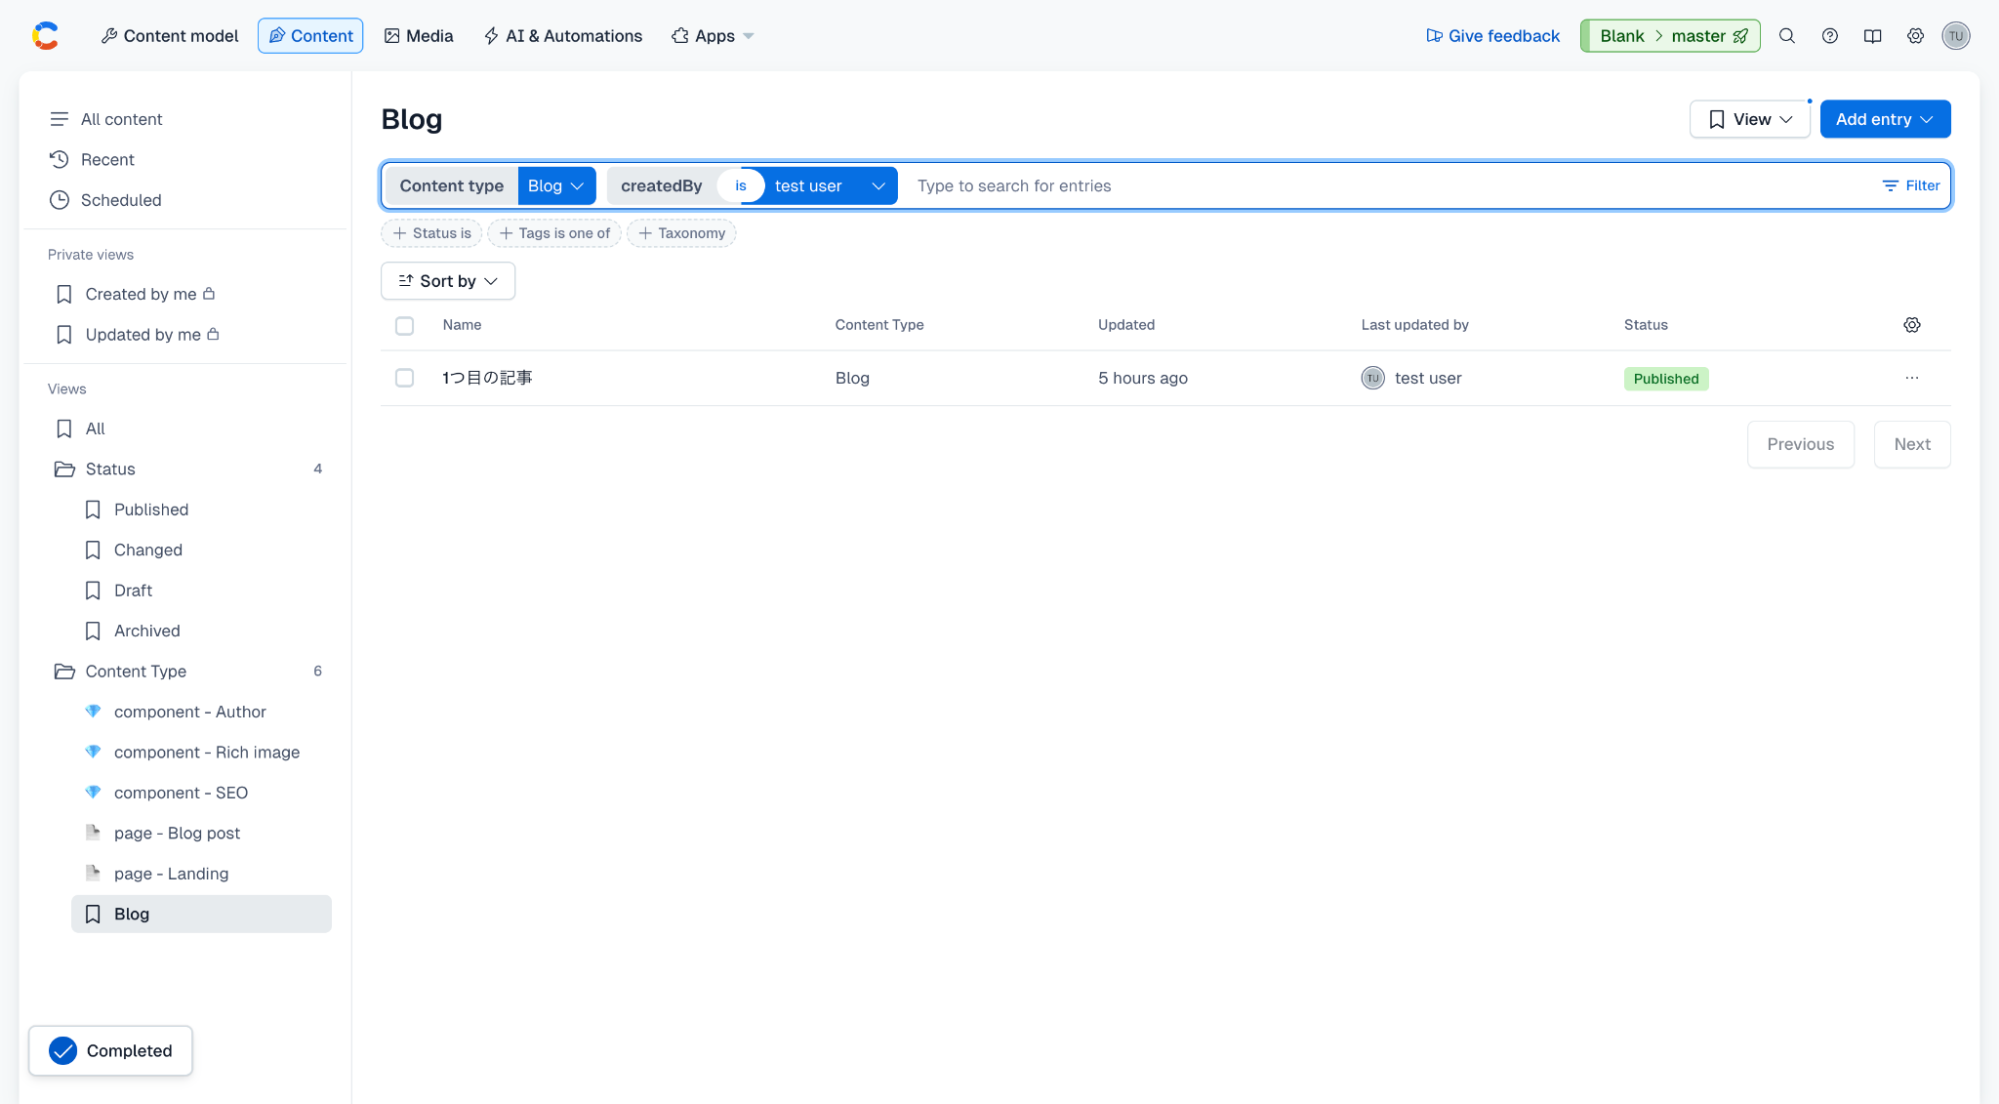Open the Sort by dropdown
The width and height of the screenshot is (1999, 1104).
447,281
